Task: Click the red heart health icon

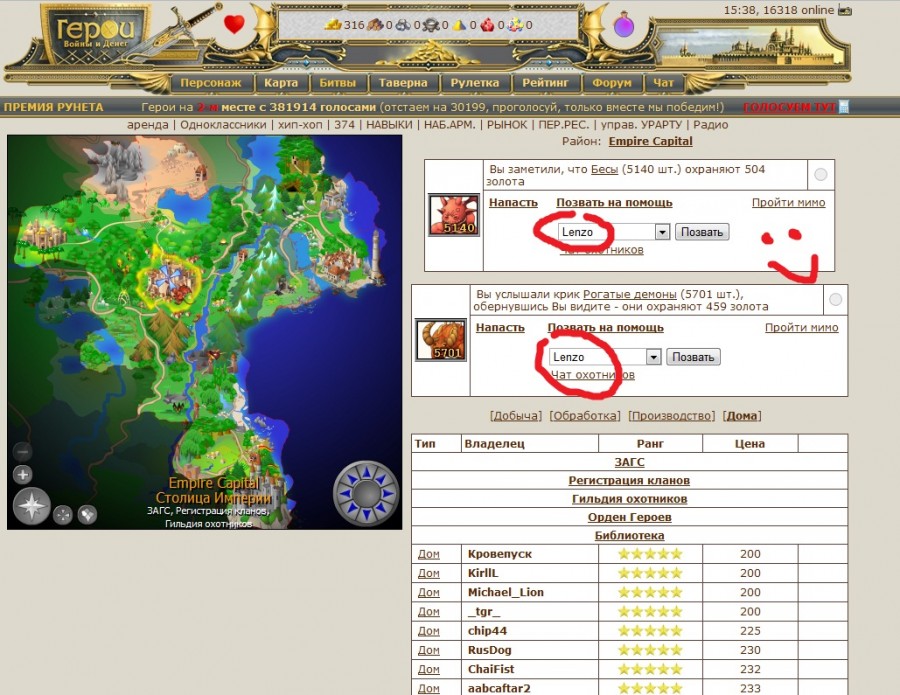Action: tap(234, 24)
